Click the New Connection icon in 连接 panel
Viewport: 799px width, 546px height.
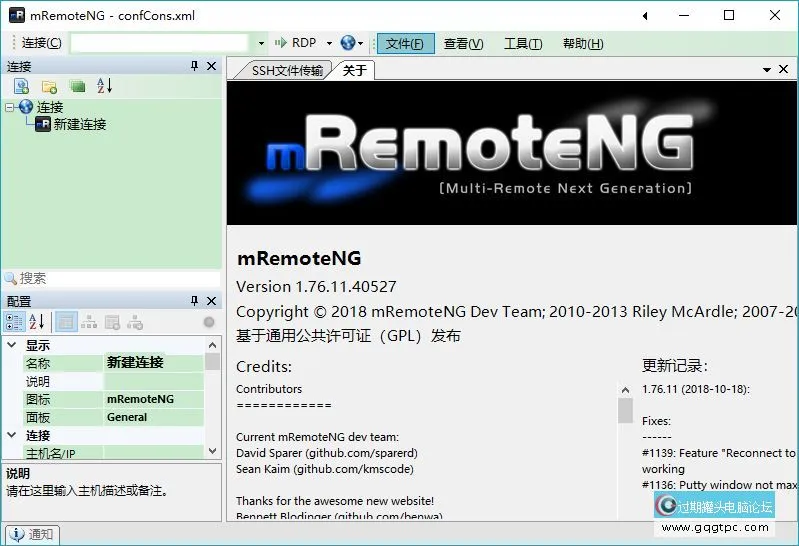[x=21, y=87]
